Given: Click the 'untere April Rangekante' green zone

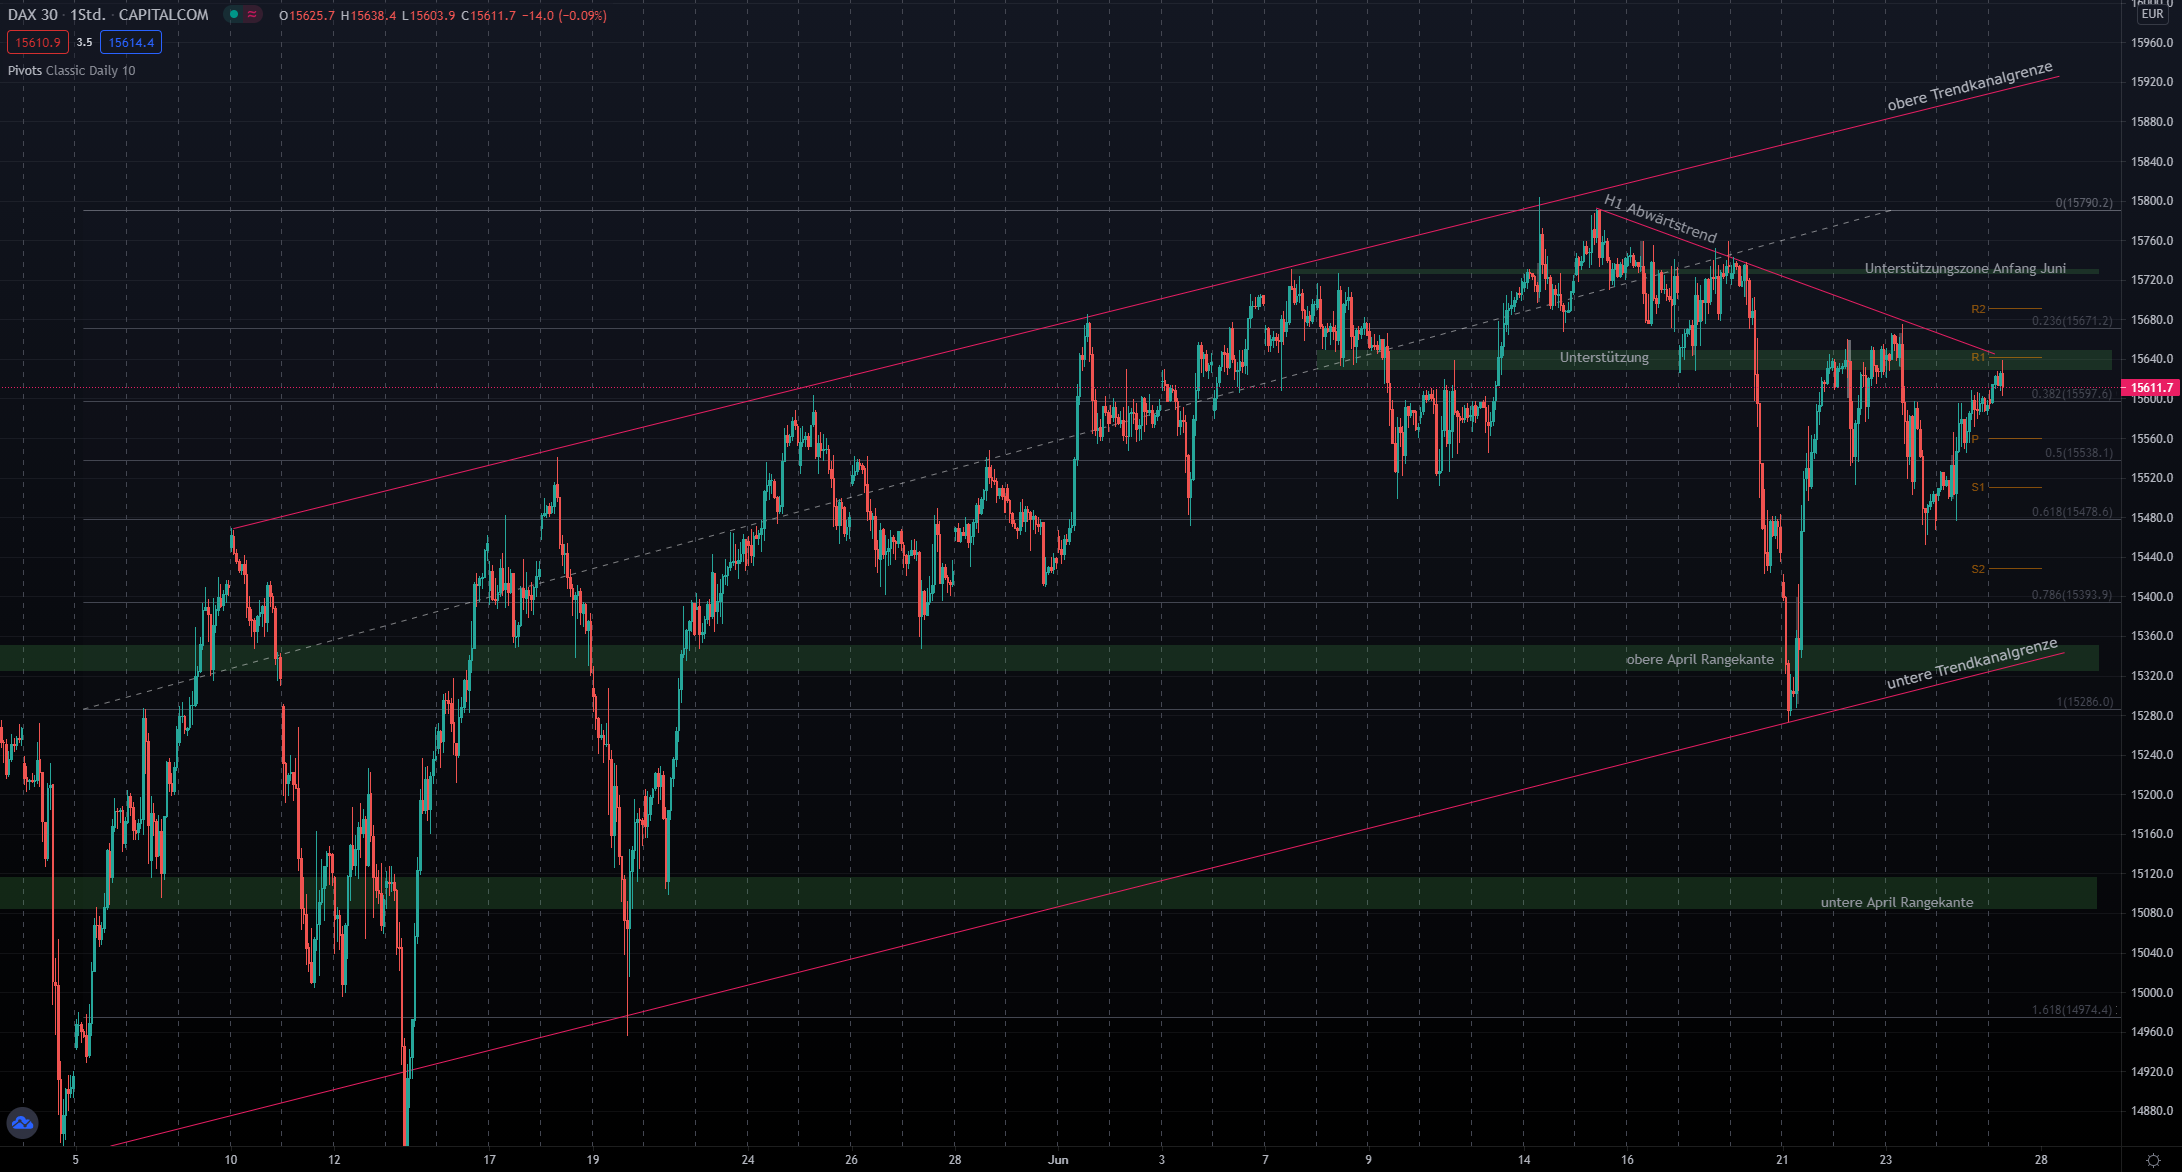Looking at the screenshot, I should 1896,902.
